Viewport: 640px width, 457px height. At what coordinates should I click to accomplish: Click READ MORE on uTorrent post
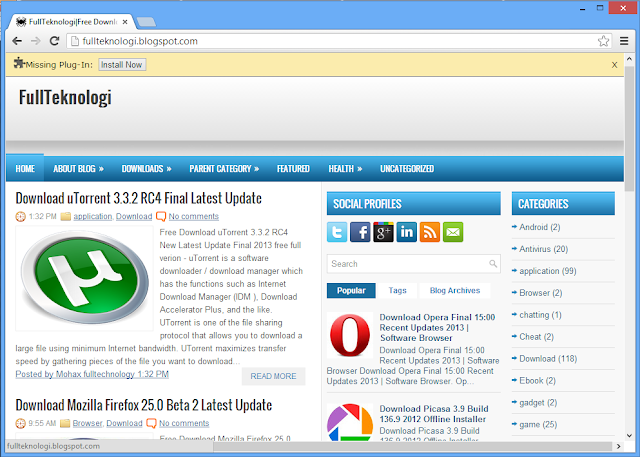273,376
